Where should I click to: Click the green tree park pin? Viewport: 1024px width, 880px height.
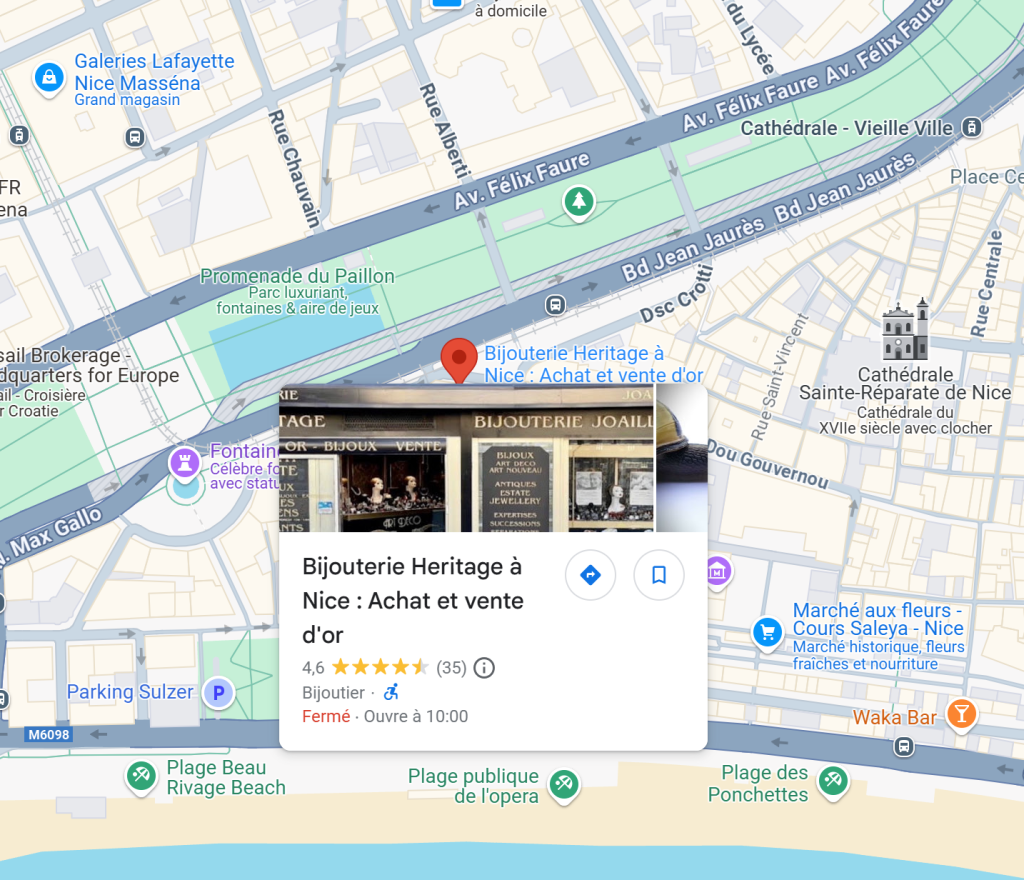point(579,203)
